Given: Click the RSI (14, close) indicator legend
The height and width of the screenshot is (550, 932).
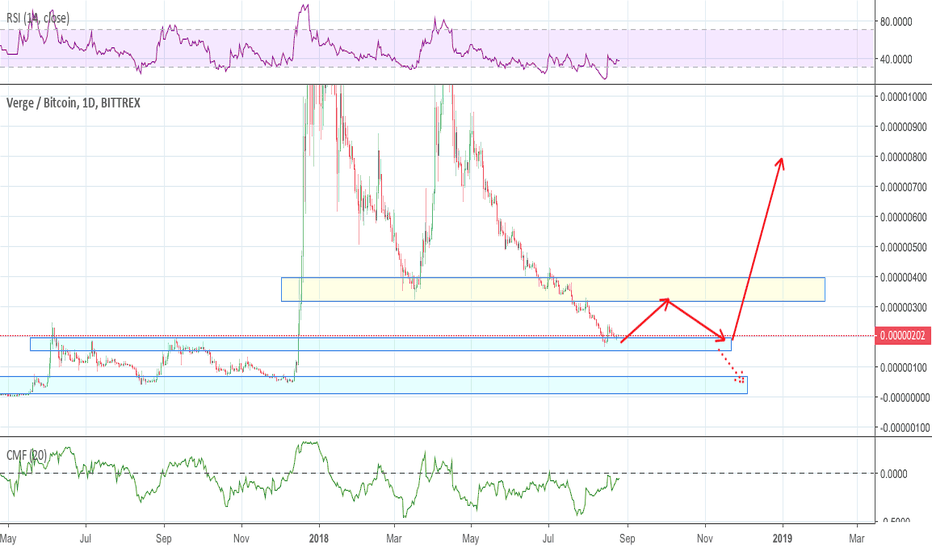Looking at the screenshot, I should click(37, 18).
